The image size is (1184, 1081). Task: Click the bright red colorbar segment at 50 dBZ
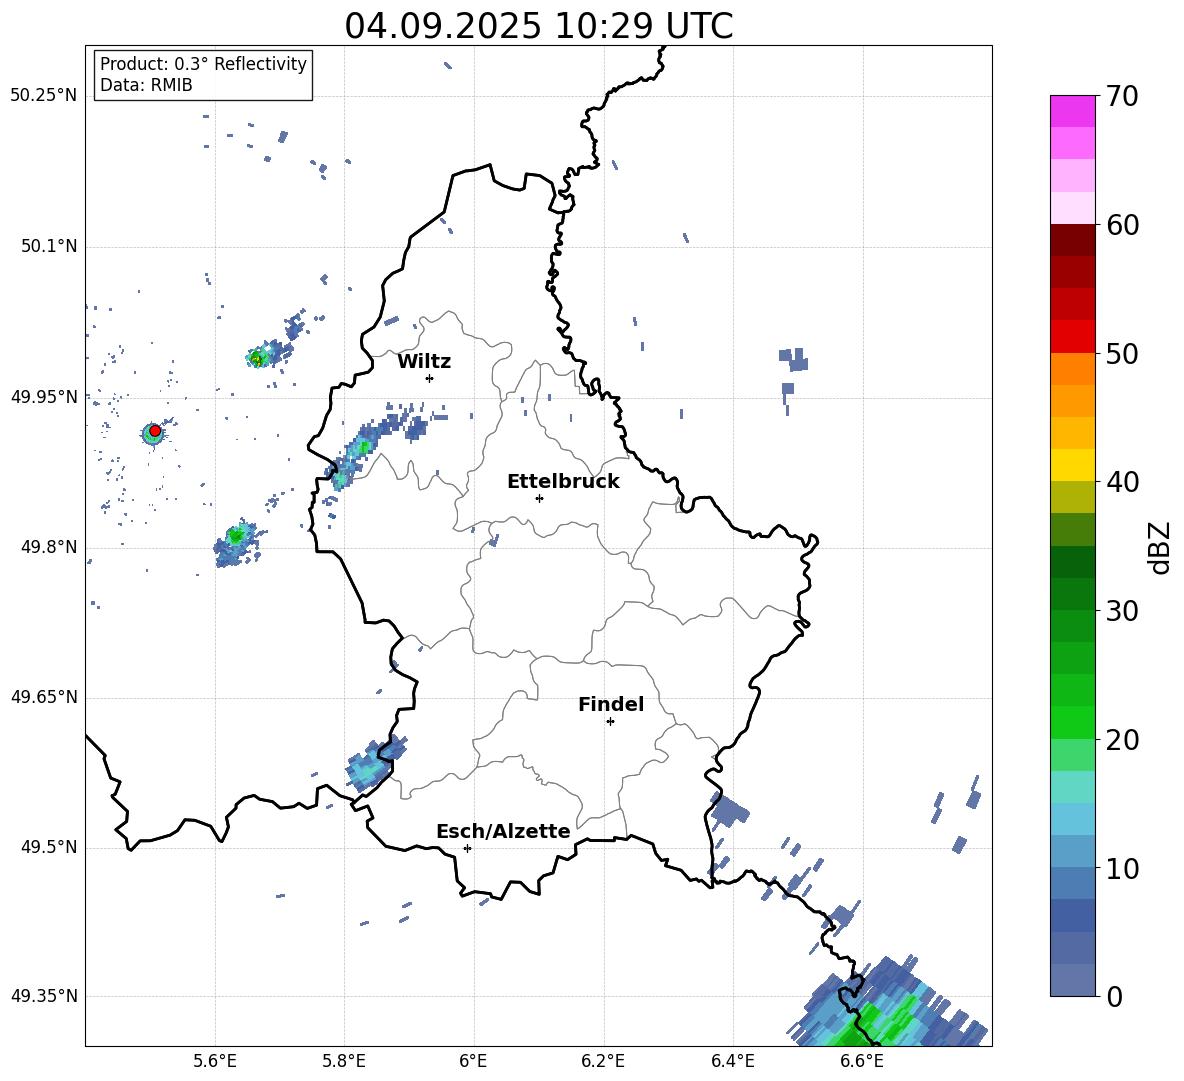(1072, 337)
